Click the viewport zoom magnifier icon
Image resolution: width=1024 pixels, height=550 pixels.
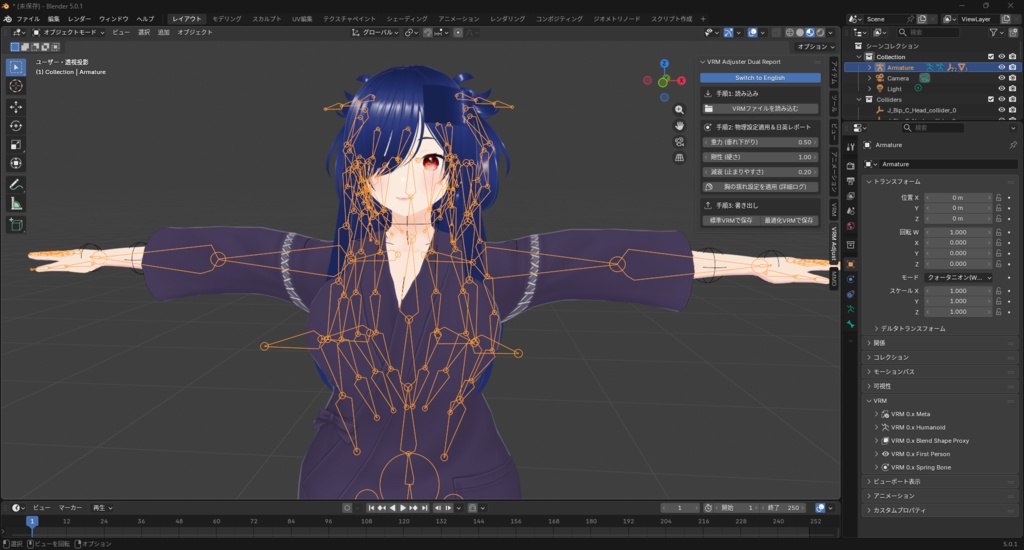pyautogui.click(x=679, y=110)
